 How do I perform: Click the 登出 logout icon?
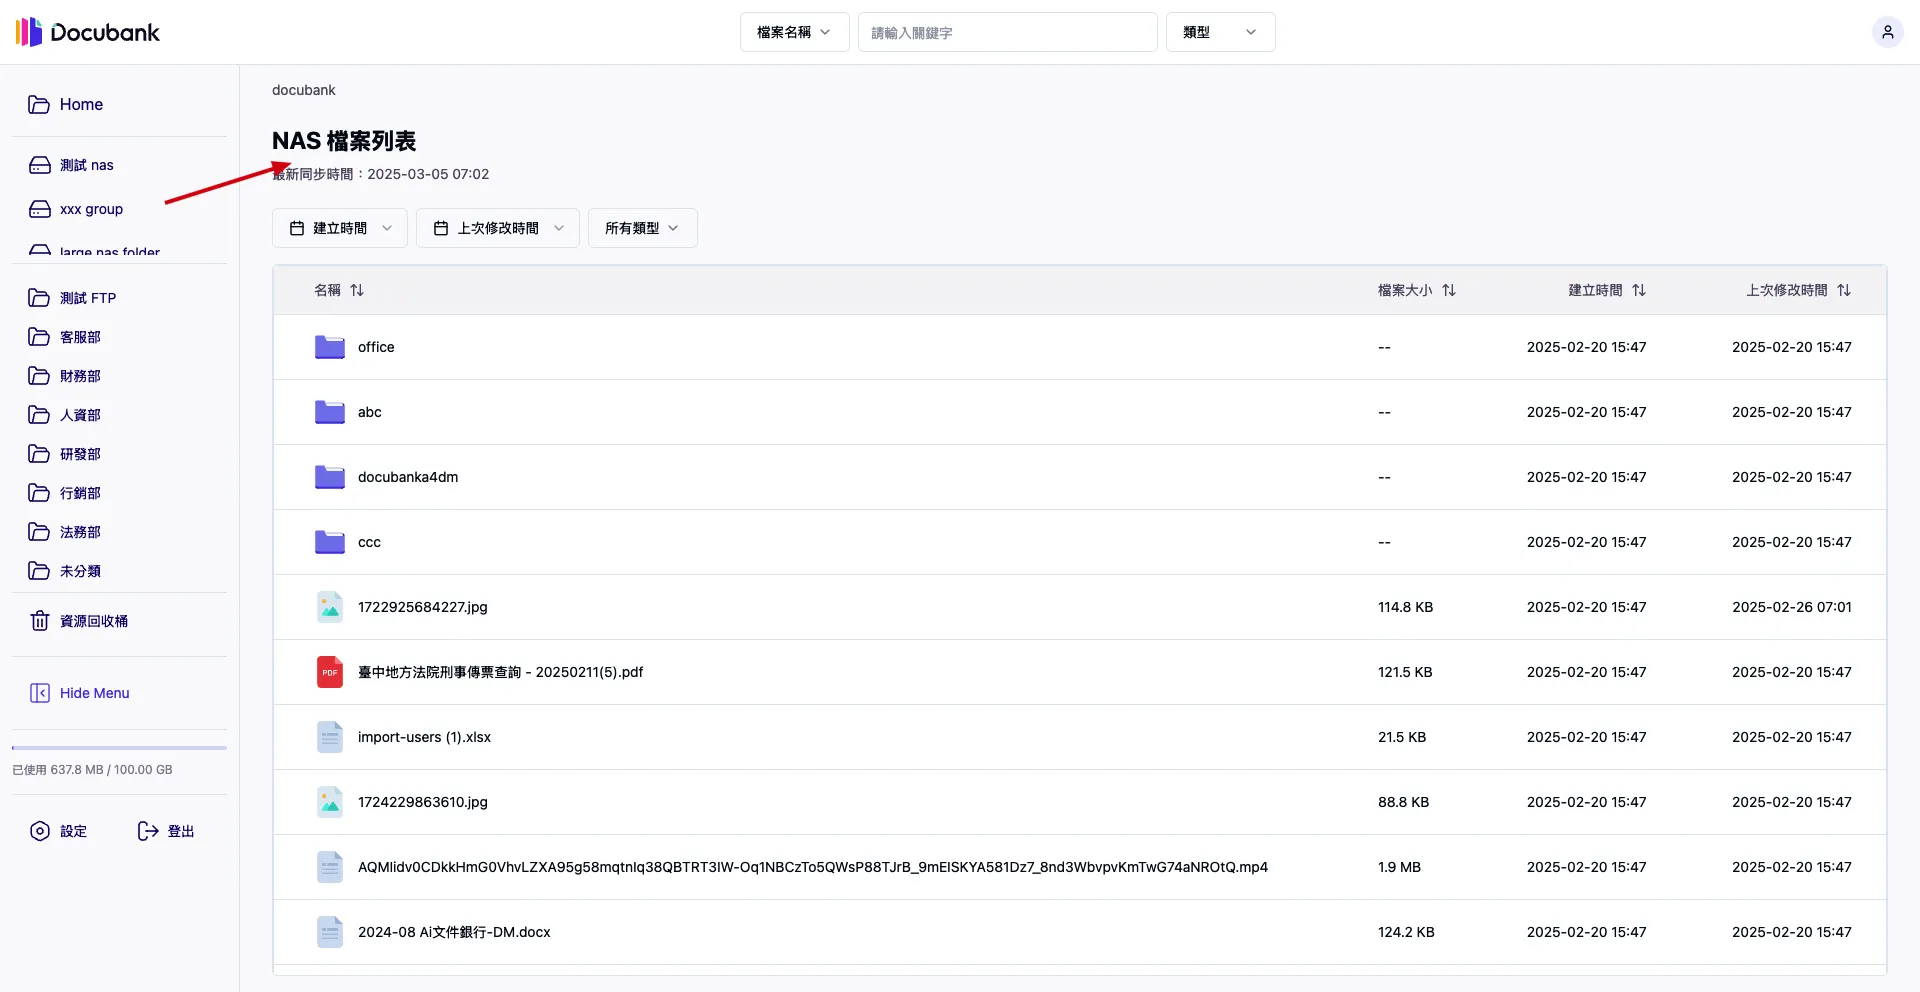(147, 831)
